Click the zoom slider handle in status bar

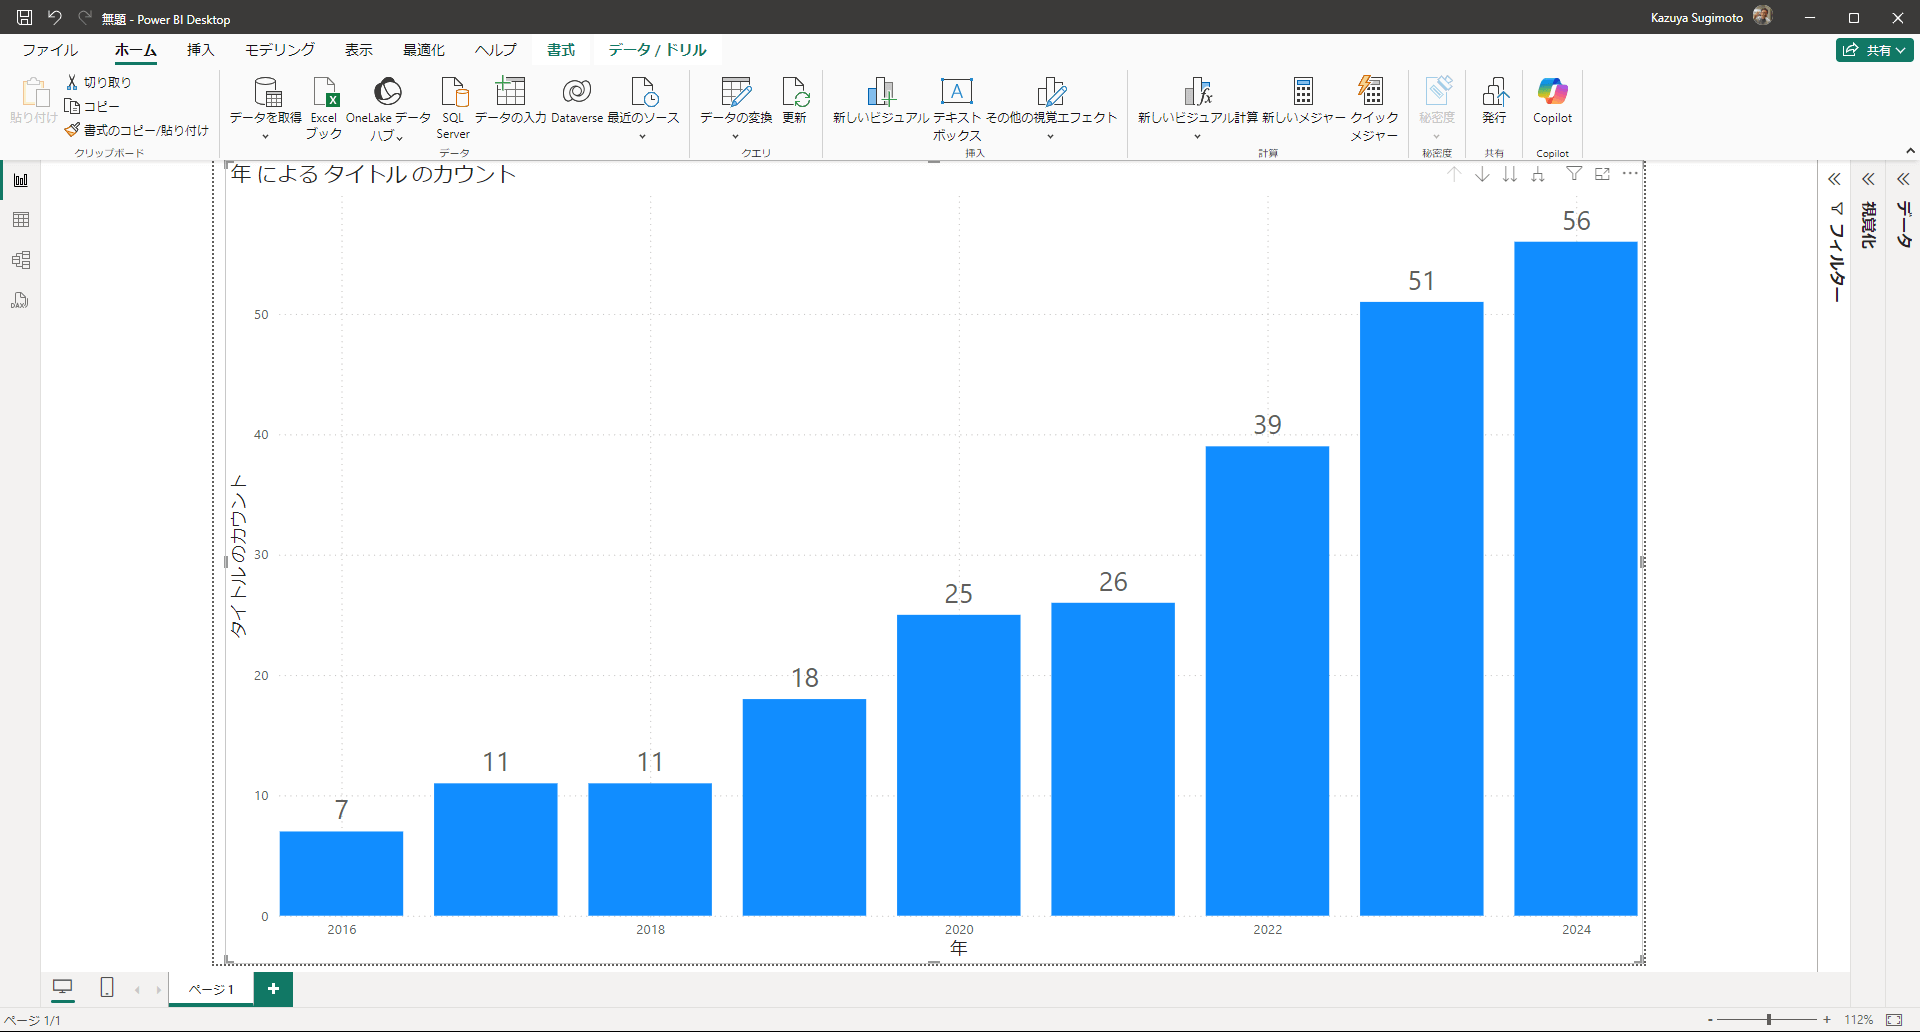(x=1769, y=1020)
